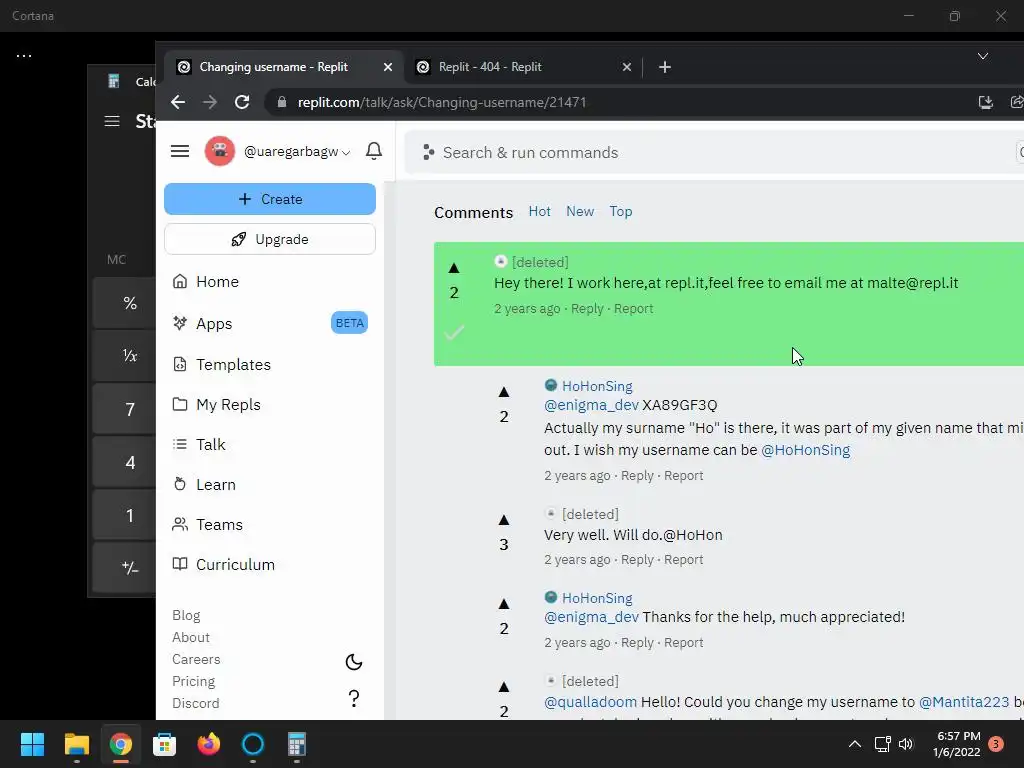Open the Replit sidebar hamburger menu
This screenshot has height=768, width=1024.
pos(180,152)
